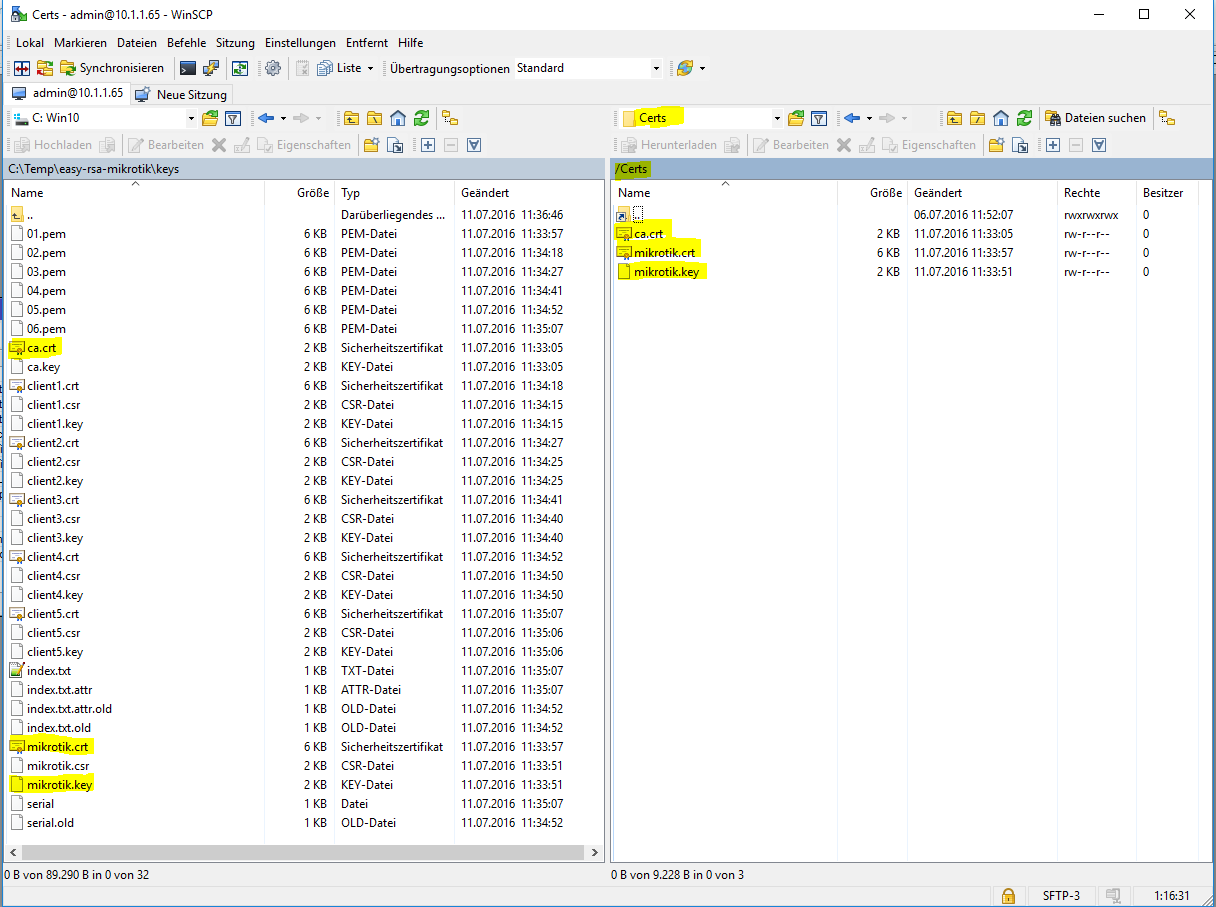The width and height of the screenshot is (1216, 907).
Task: Click the local panel horizontal scrollbar
Action: [x=304, y=853]
